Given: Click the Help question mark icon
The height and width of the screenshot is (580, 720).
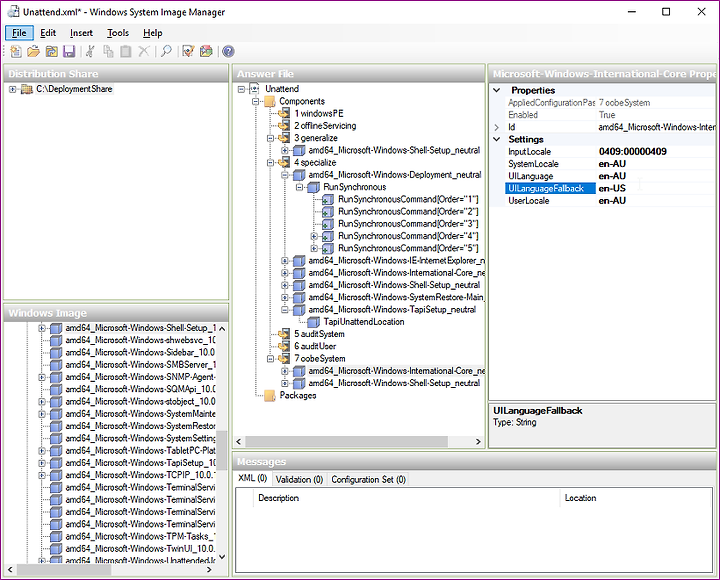Looking at the screenshot, I should [x=228, y=51].
